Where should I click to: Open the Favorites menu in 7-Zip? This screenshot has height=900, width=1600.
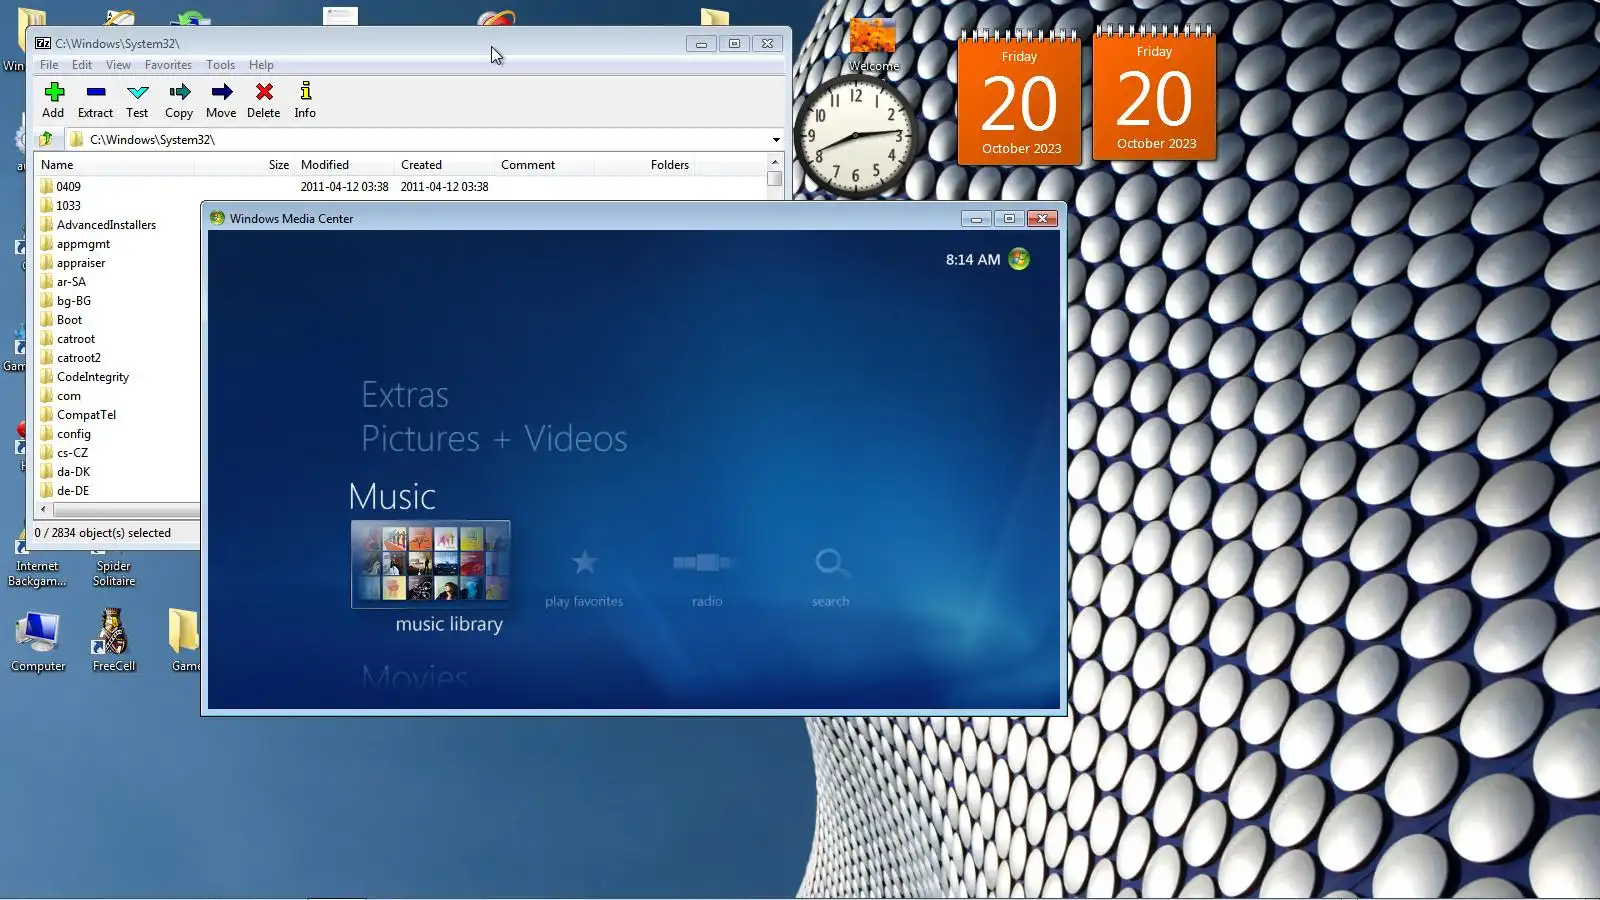tap(168, 65)
